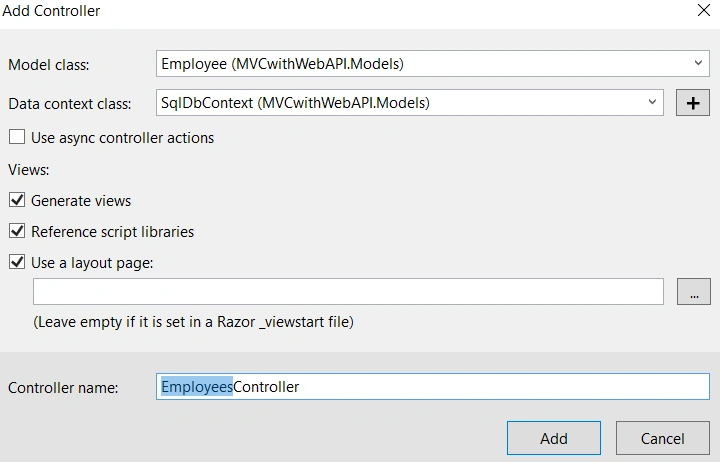Viewport: 720px width, 462px height.
Task: Open the layout page browse ellipsis button
Action: 693,292
